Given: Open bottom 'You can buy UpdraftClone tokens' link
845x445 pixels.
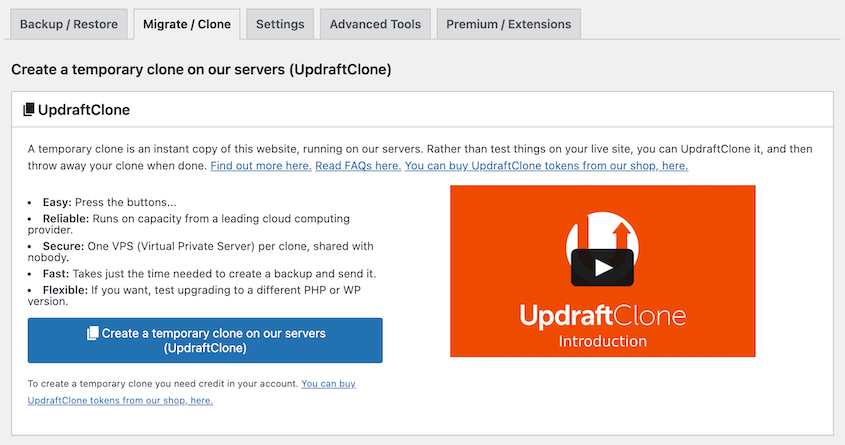Looking at the screenshot, I should pyautogui.click(x=191, y=392).
